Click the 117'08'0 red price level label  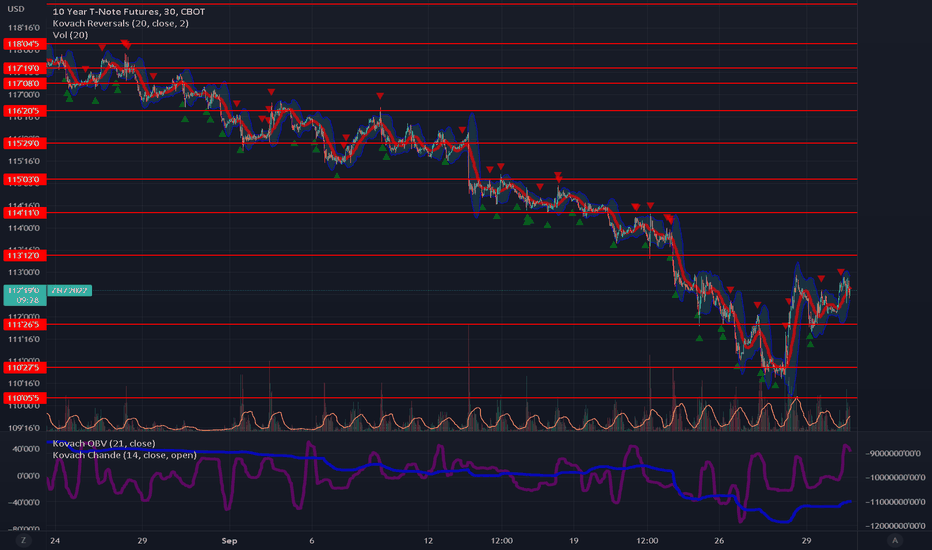click(24, 83)
